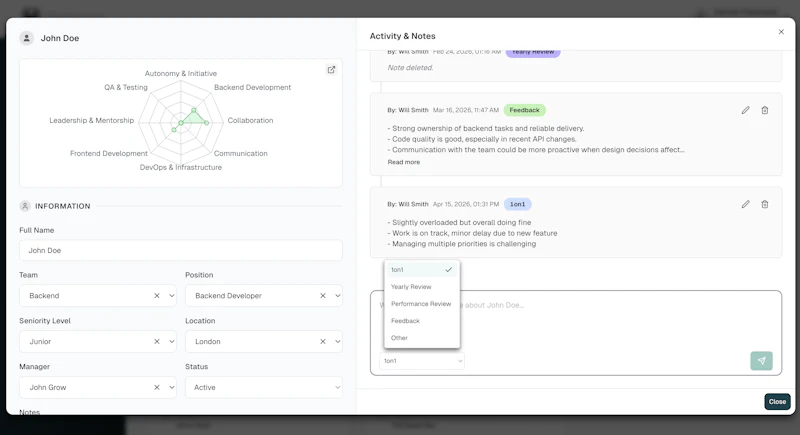This screenshot has width=800, height=435.
Task: Delete the Feedback note trash icon
Action: (x=765, y=110)
